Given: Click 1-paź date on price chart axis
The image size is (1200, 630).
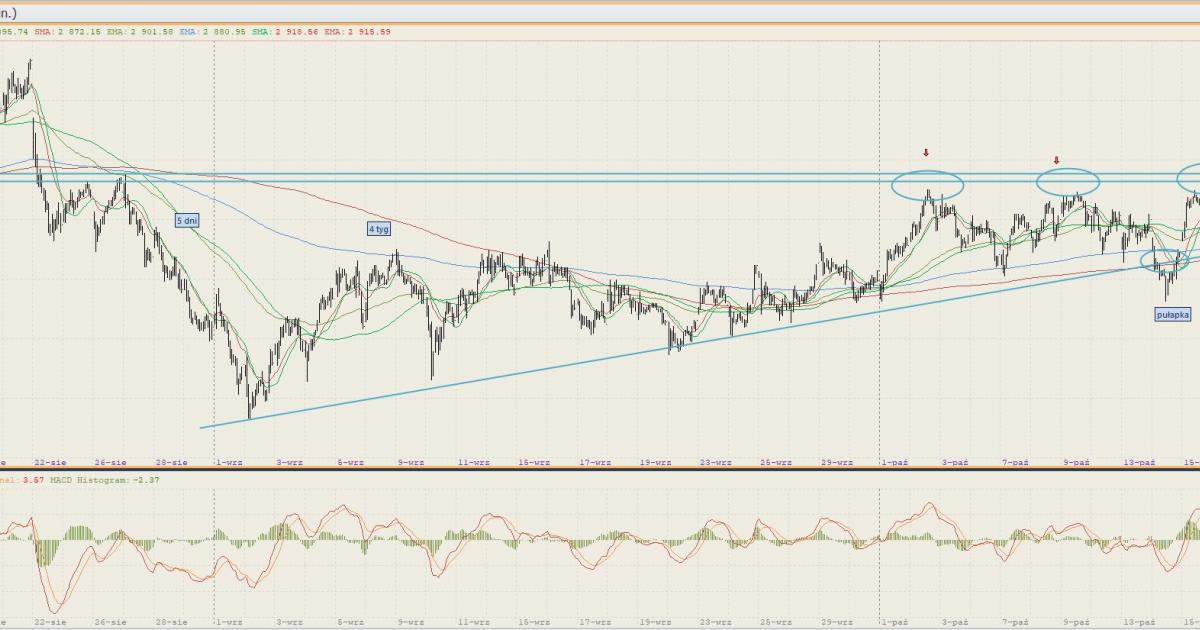Looking at the screenshot, I should 893,462.
